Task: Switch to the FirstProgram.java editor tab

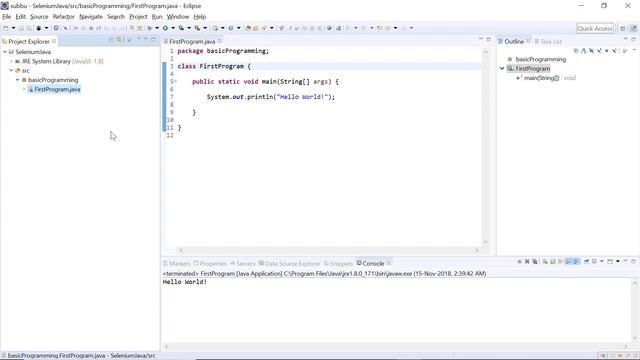Action: [192, 42]
